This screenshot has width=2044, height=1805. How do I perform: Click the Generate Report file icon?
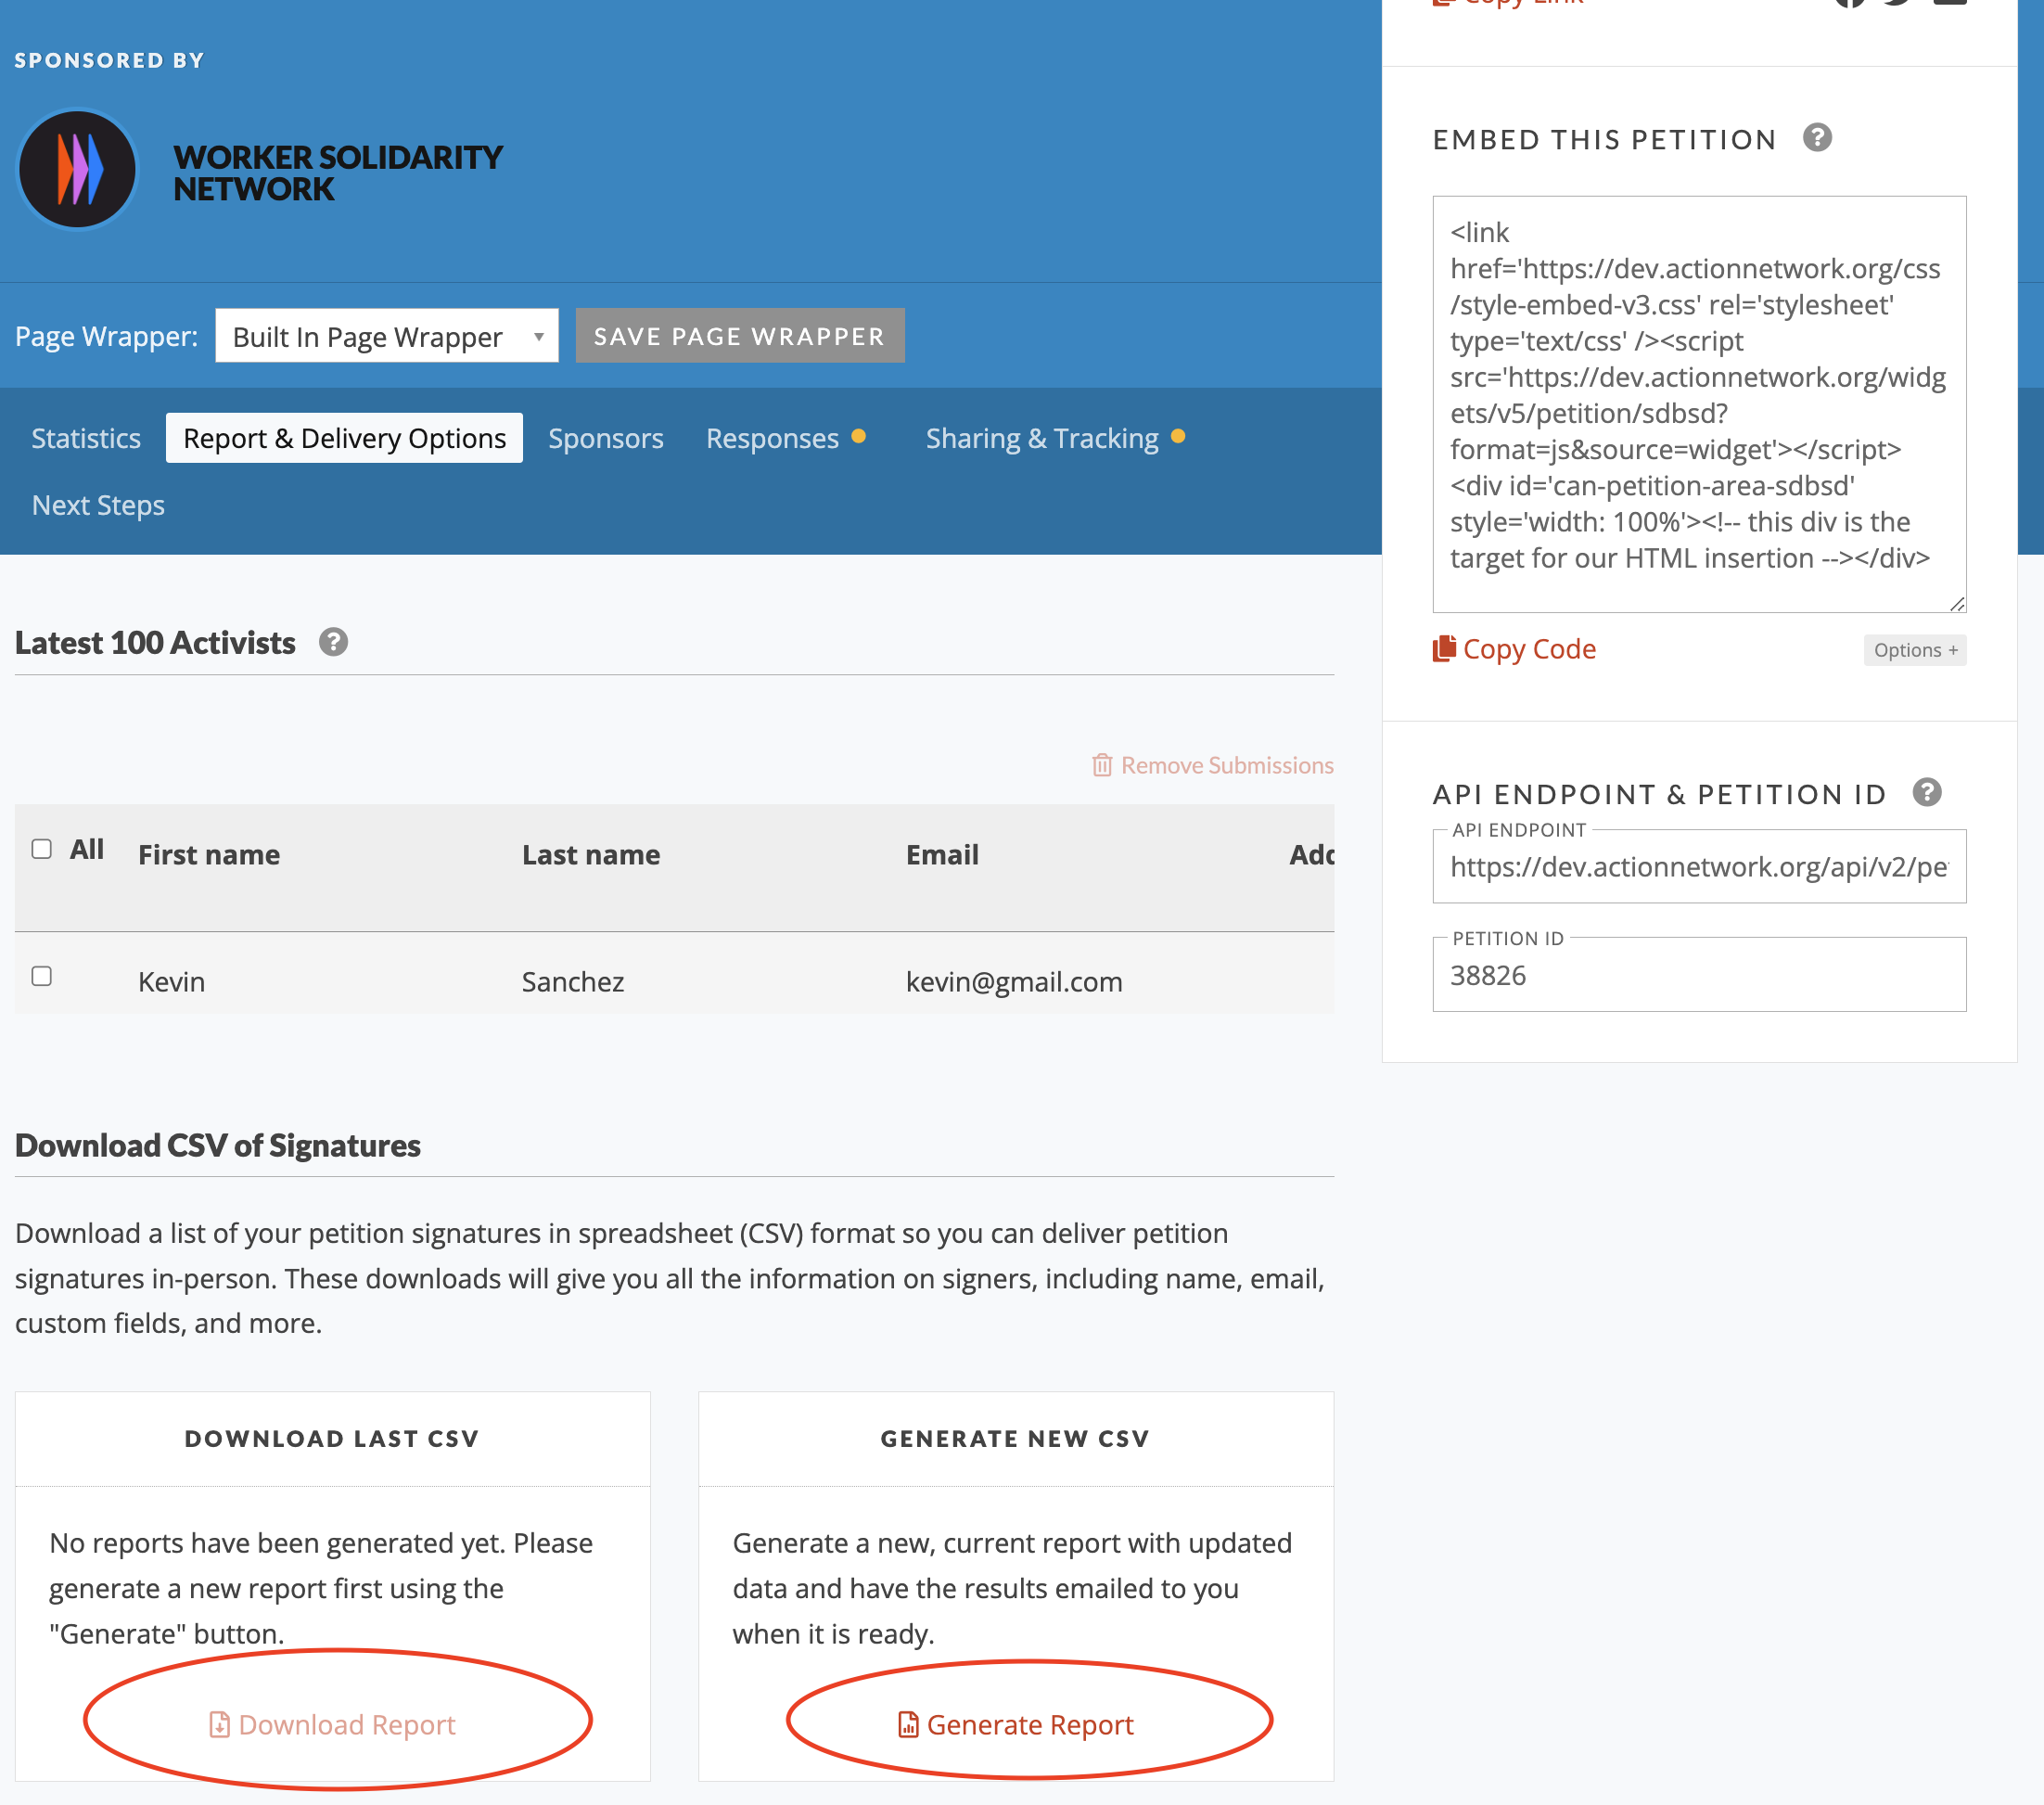click(908, 1724)
